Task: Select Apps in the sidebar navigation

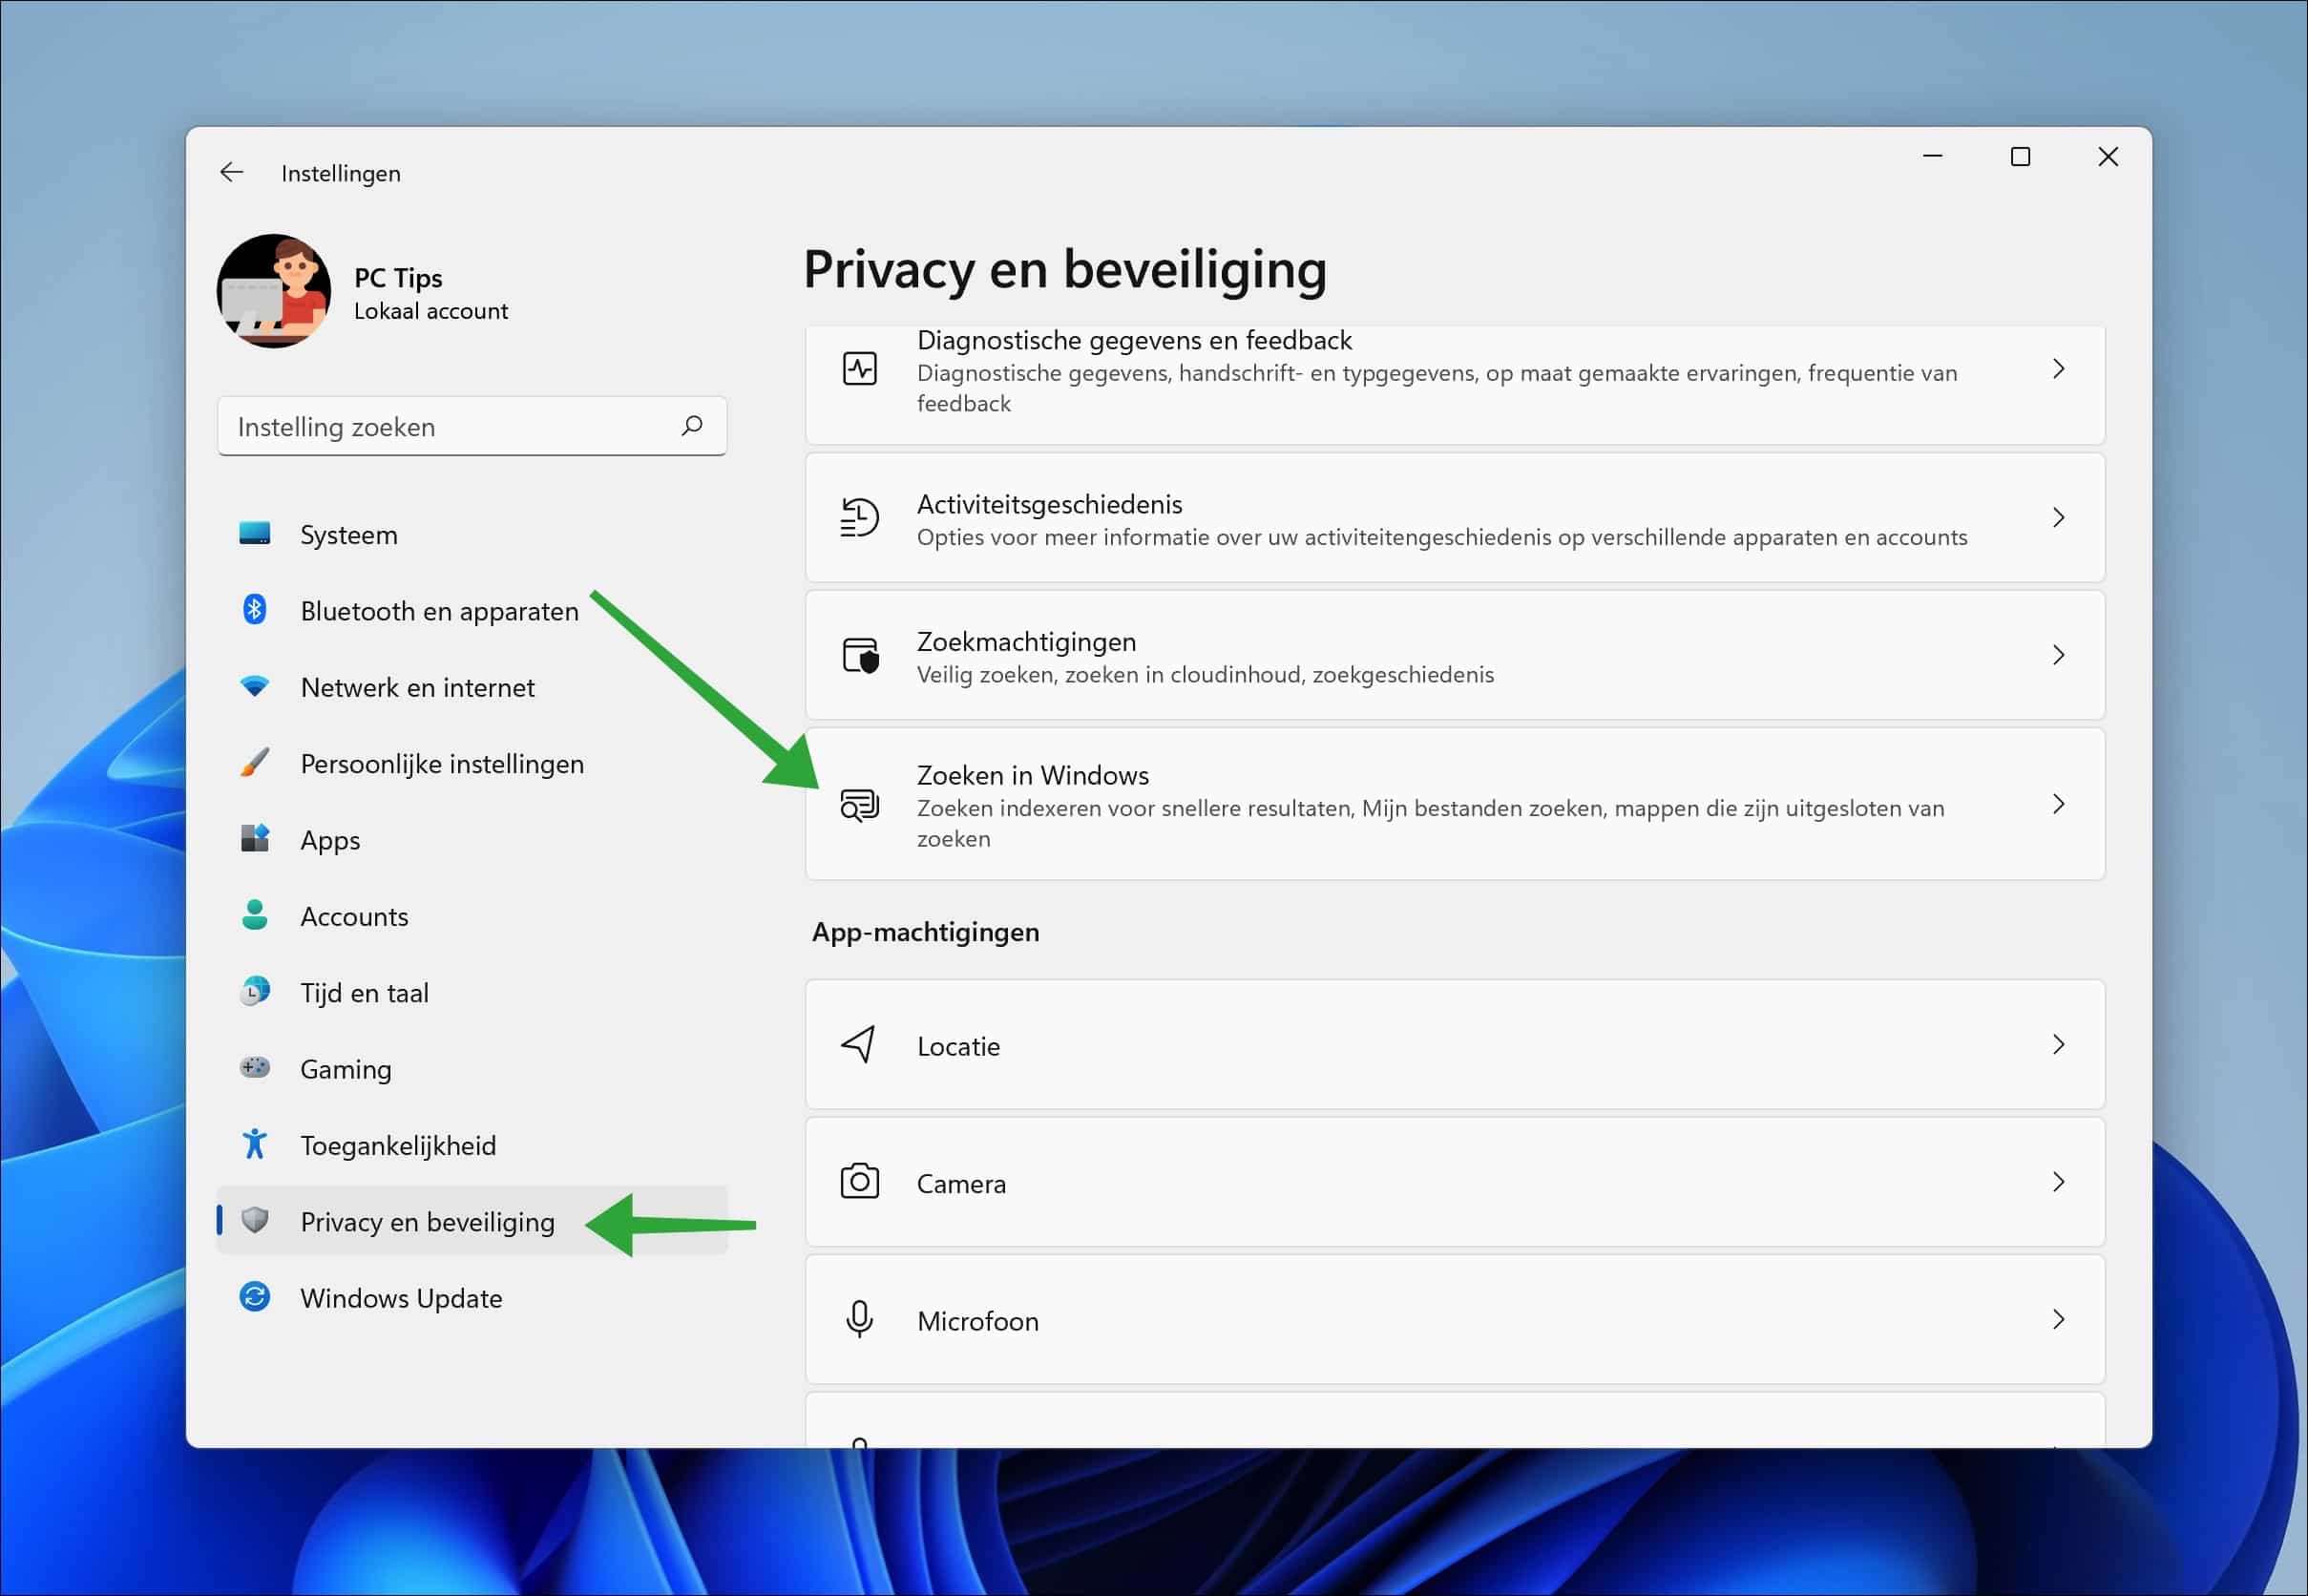Action: (330, 840)
